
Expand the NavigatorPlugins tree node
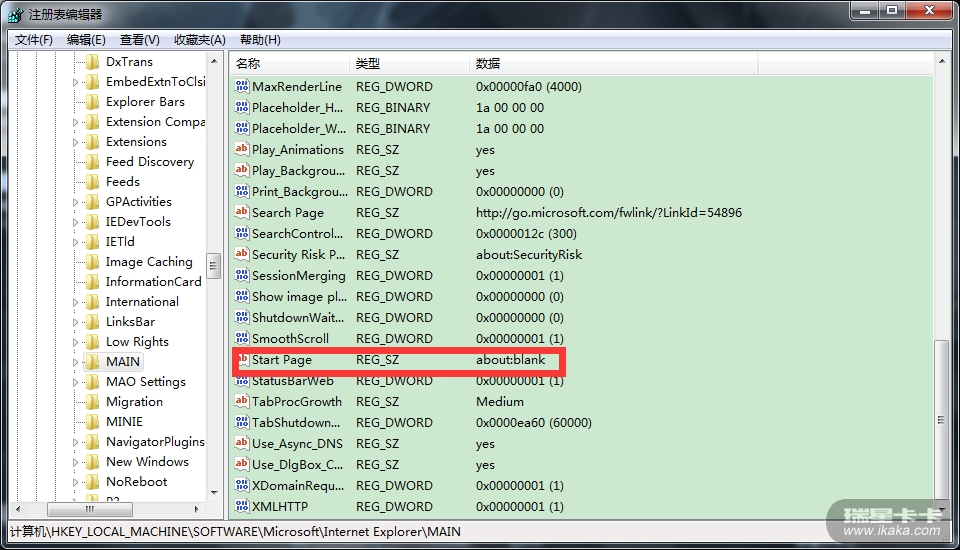point(75,442)
